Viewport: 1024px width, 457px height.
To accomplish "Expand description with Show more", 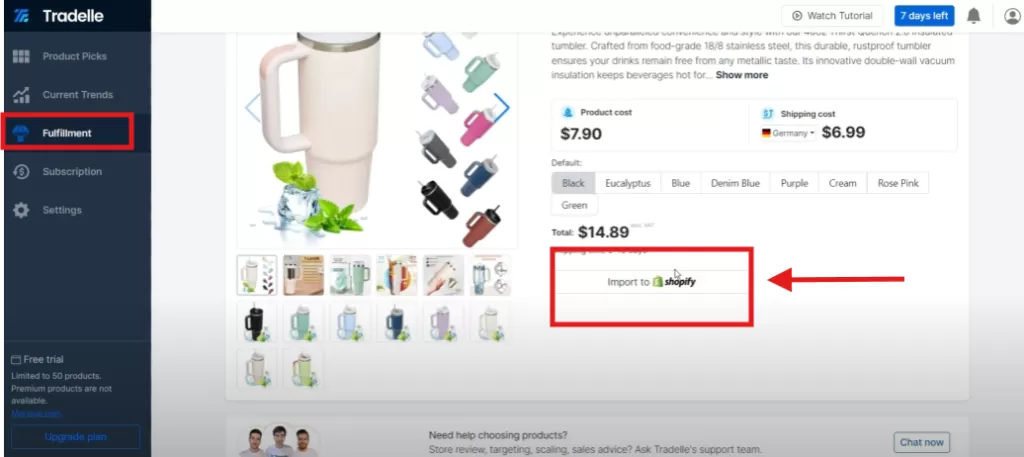I will coord(741,75).
